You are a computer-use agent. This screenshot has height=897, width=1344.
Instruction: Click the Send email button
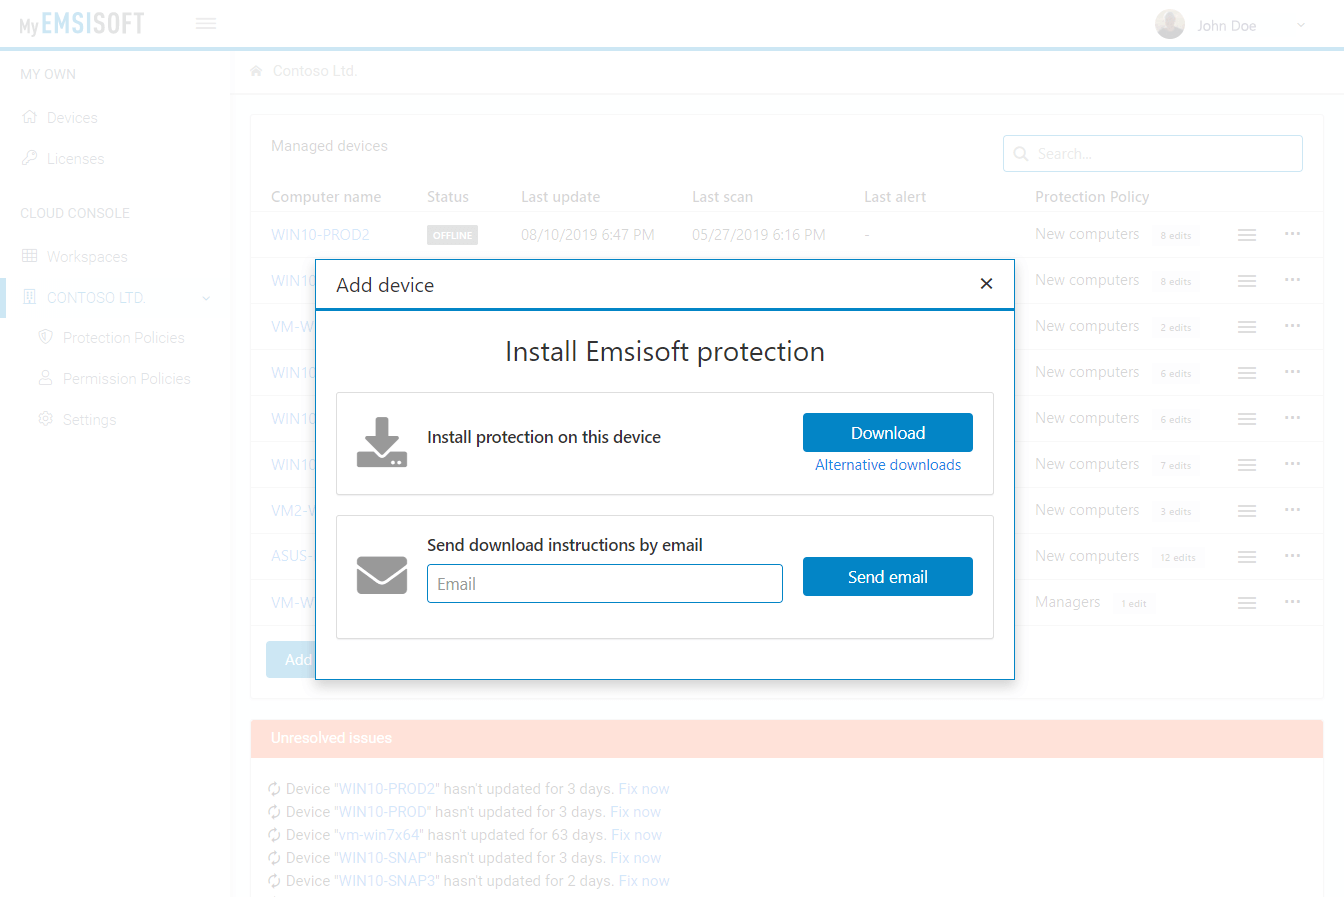pos(888,577)
